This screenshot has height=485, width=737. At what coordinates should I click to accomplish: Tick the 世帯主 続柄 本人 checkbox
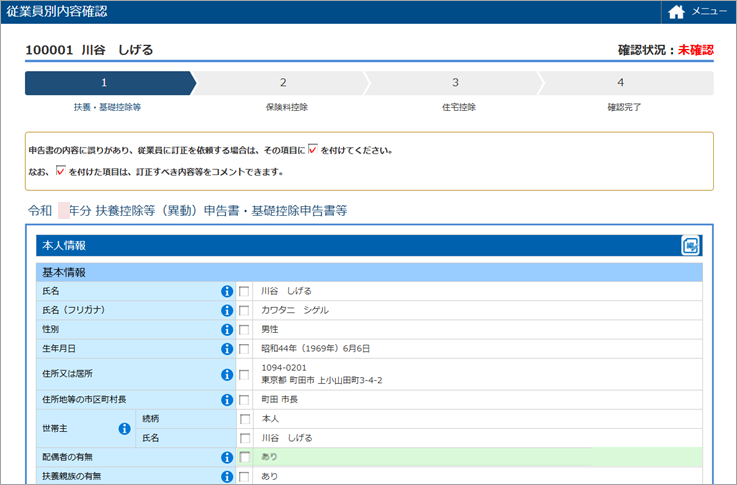245,419
